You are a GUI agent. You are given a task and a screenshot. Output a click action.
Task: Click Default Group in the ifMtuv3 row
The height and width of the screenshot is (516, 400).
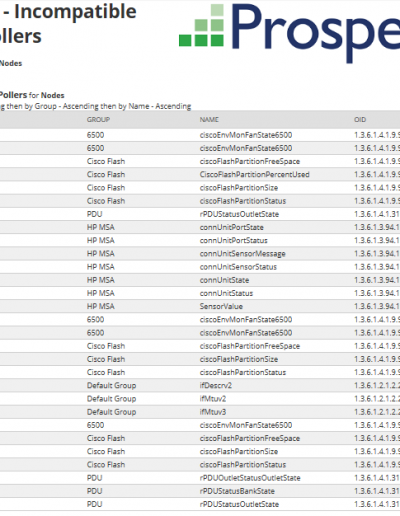(111, 412)
